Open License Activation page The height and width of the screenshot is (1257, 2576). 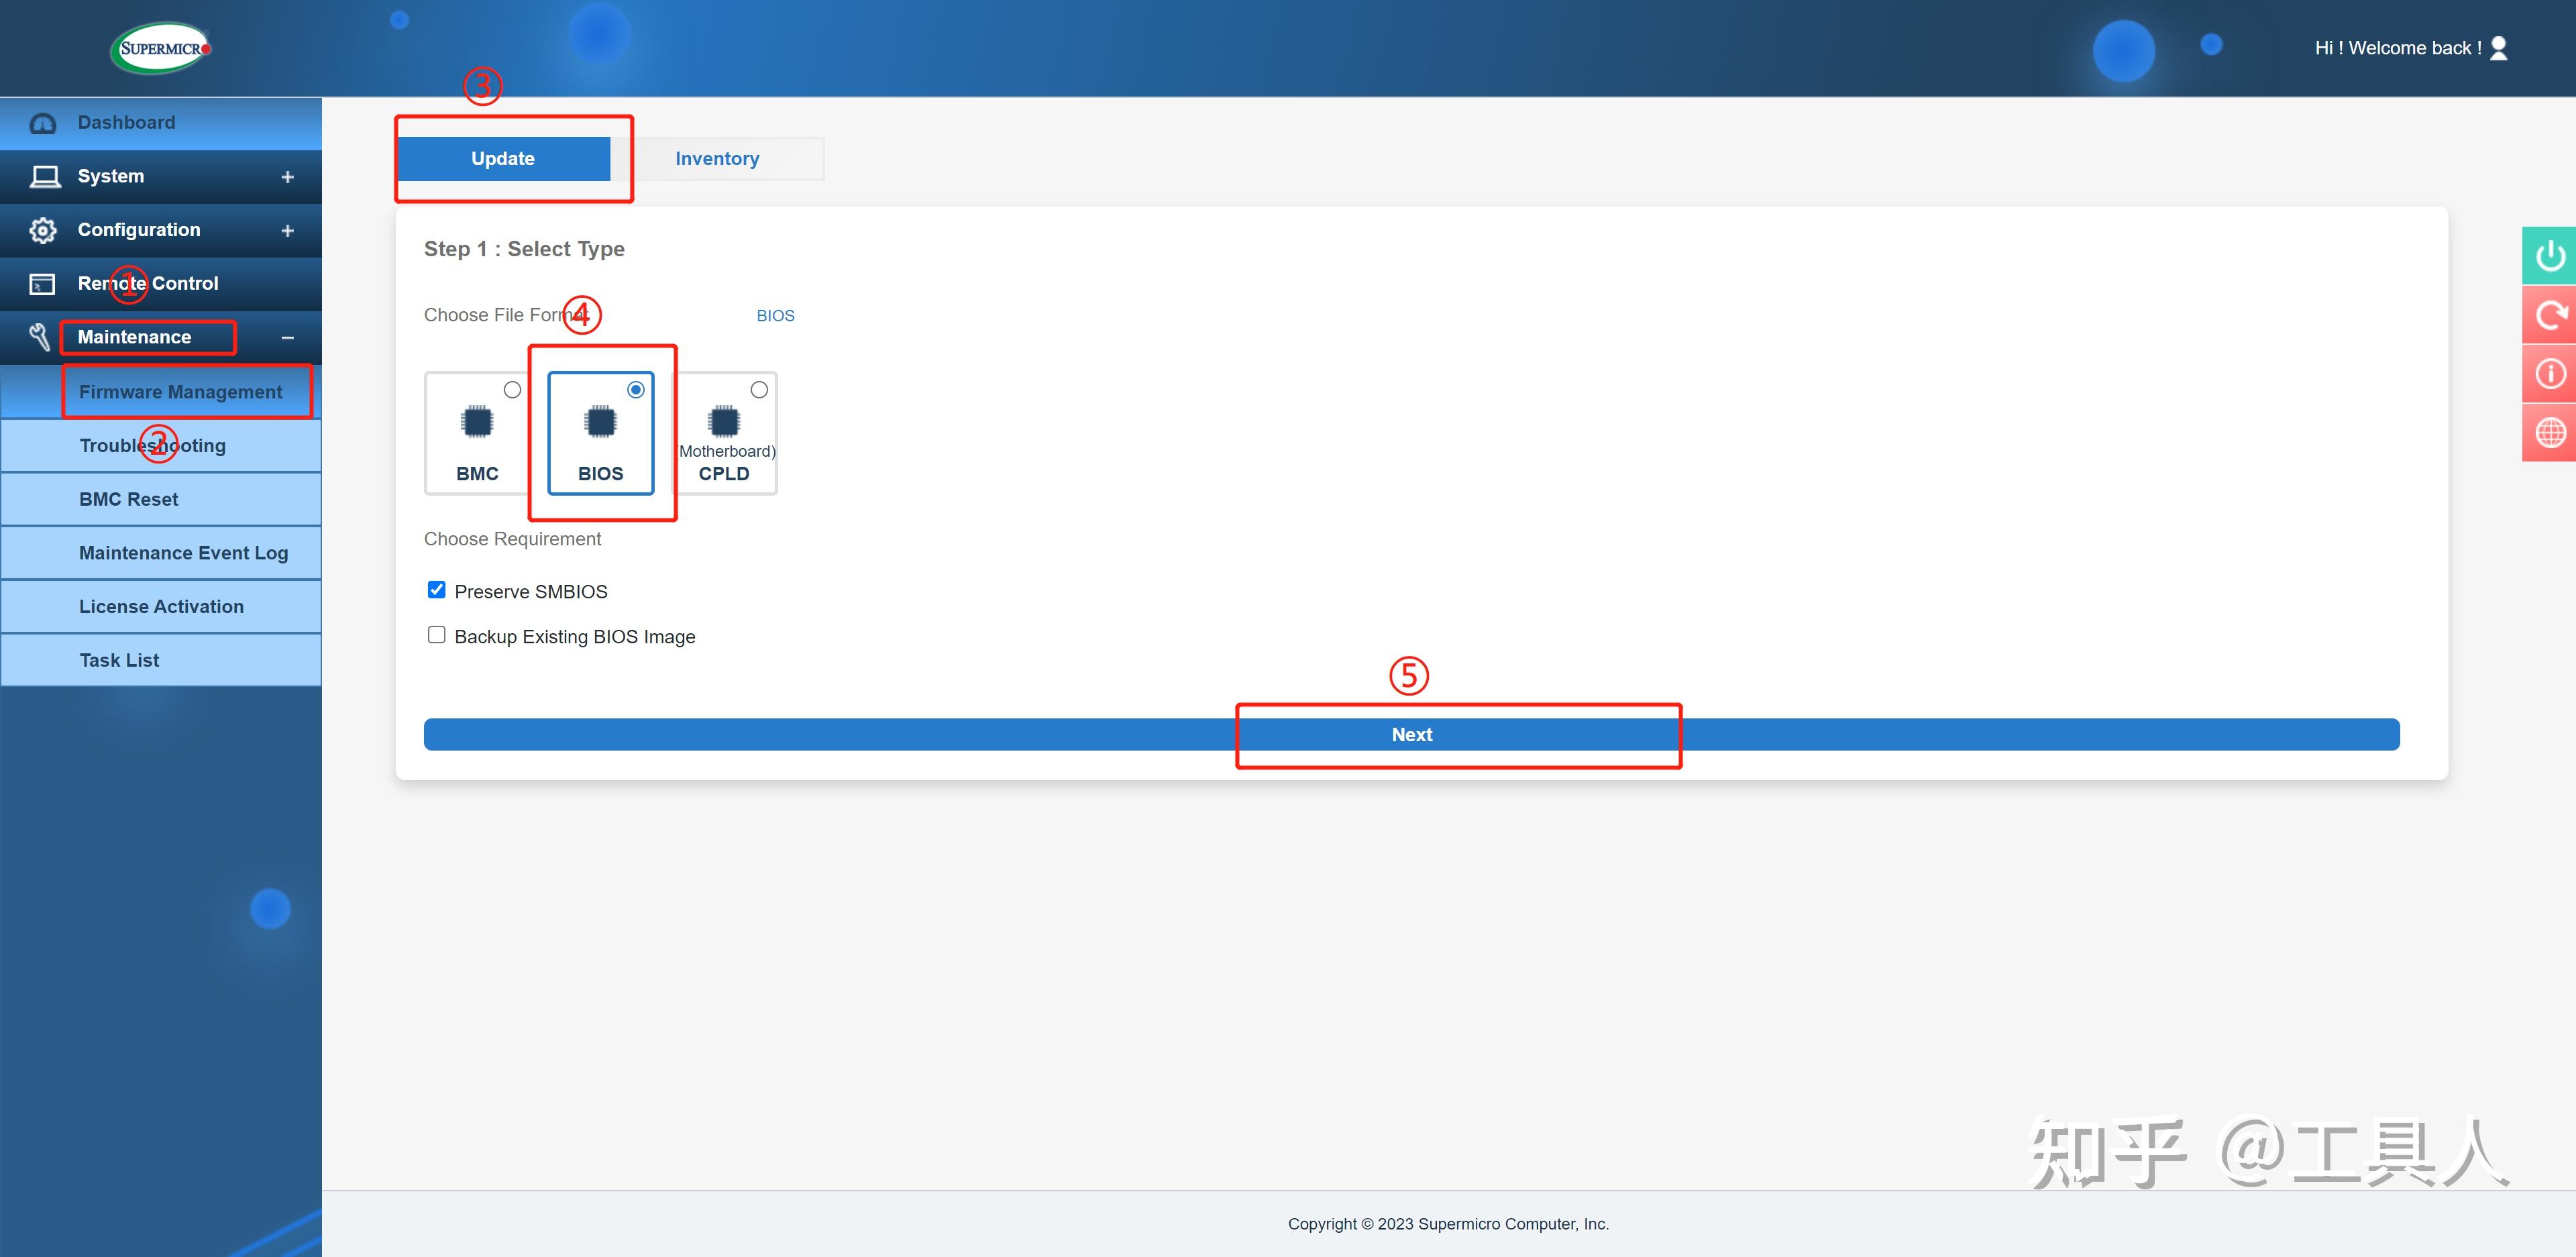click(x=161, y=607)
